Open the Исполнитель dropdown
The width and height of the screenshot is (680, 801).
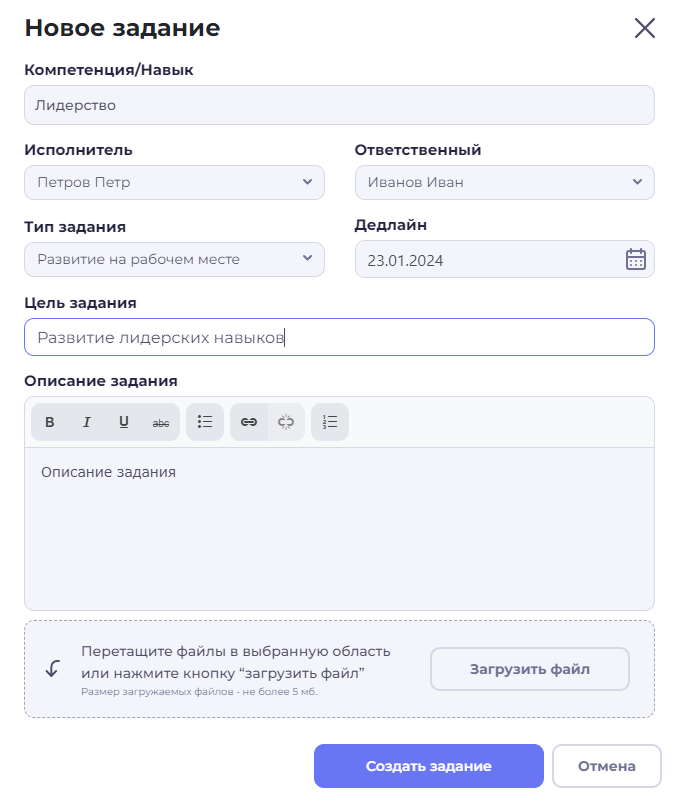click(174, 183)
